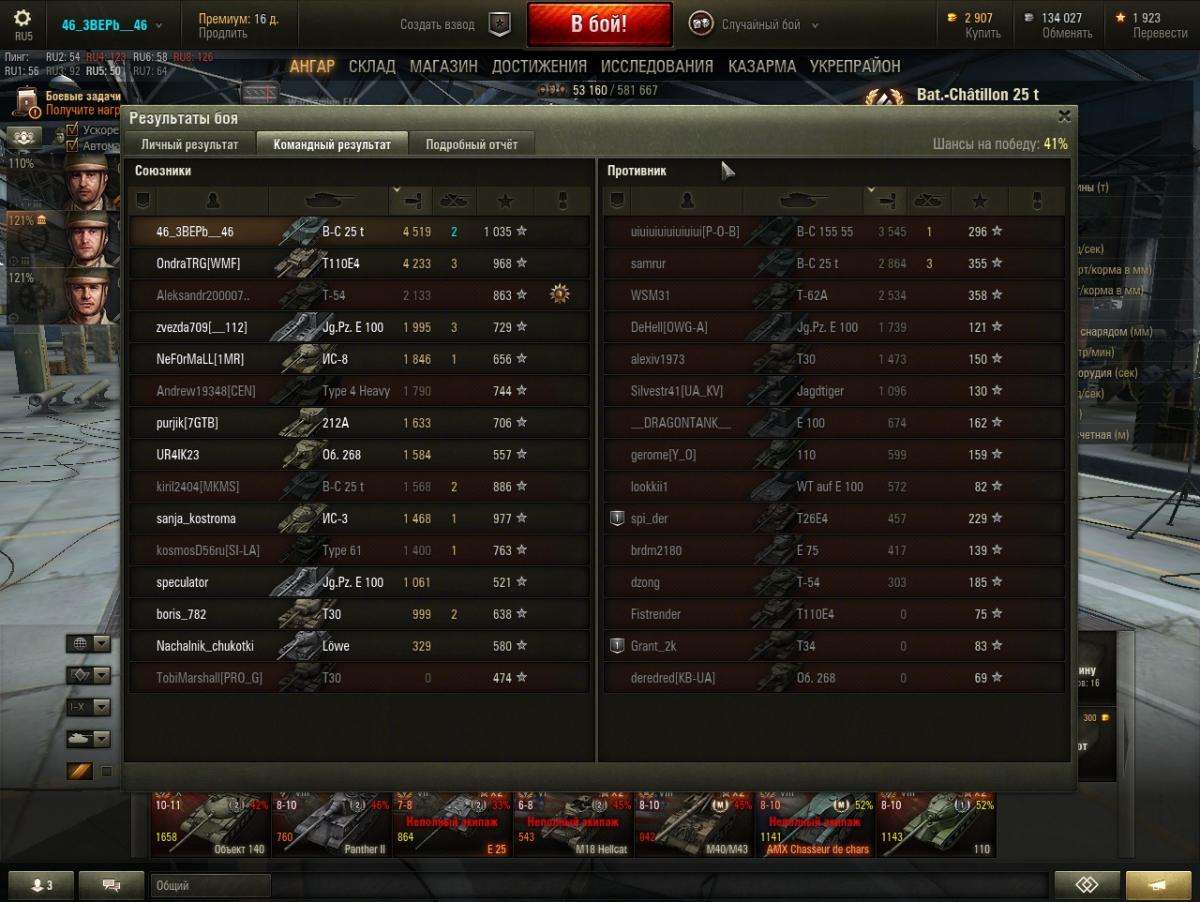Toggle the small checkbox beside orange stripe filter
Screen dimensions: 1200x902
coord(107,771)
